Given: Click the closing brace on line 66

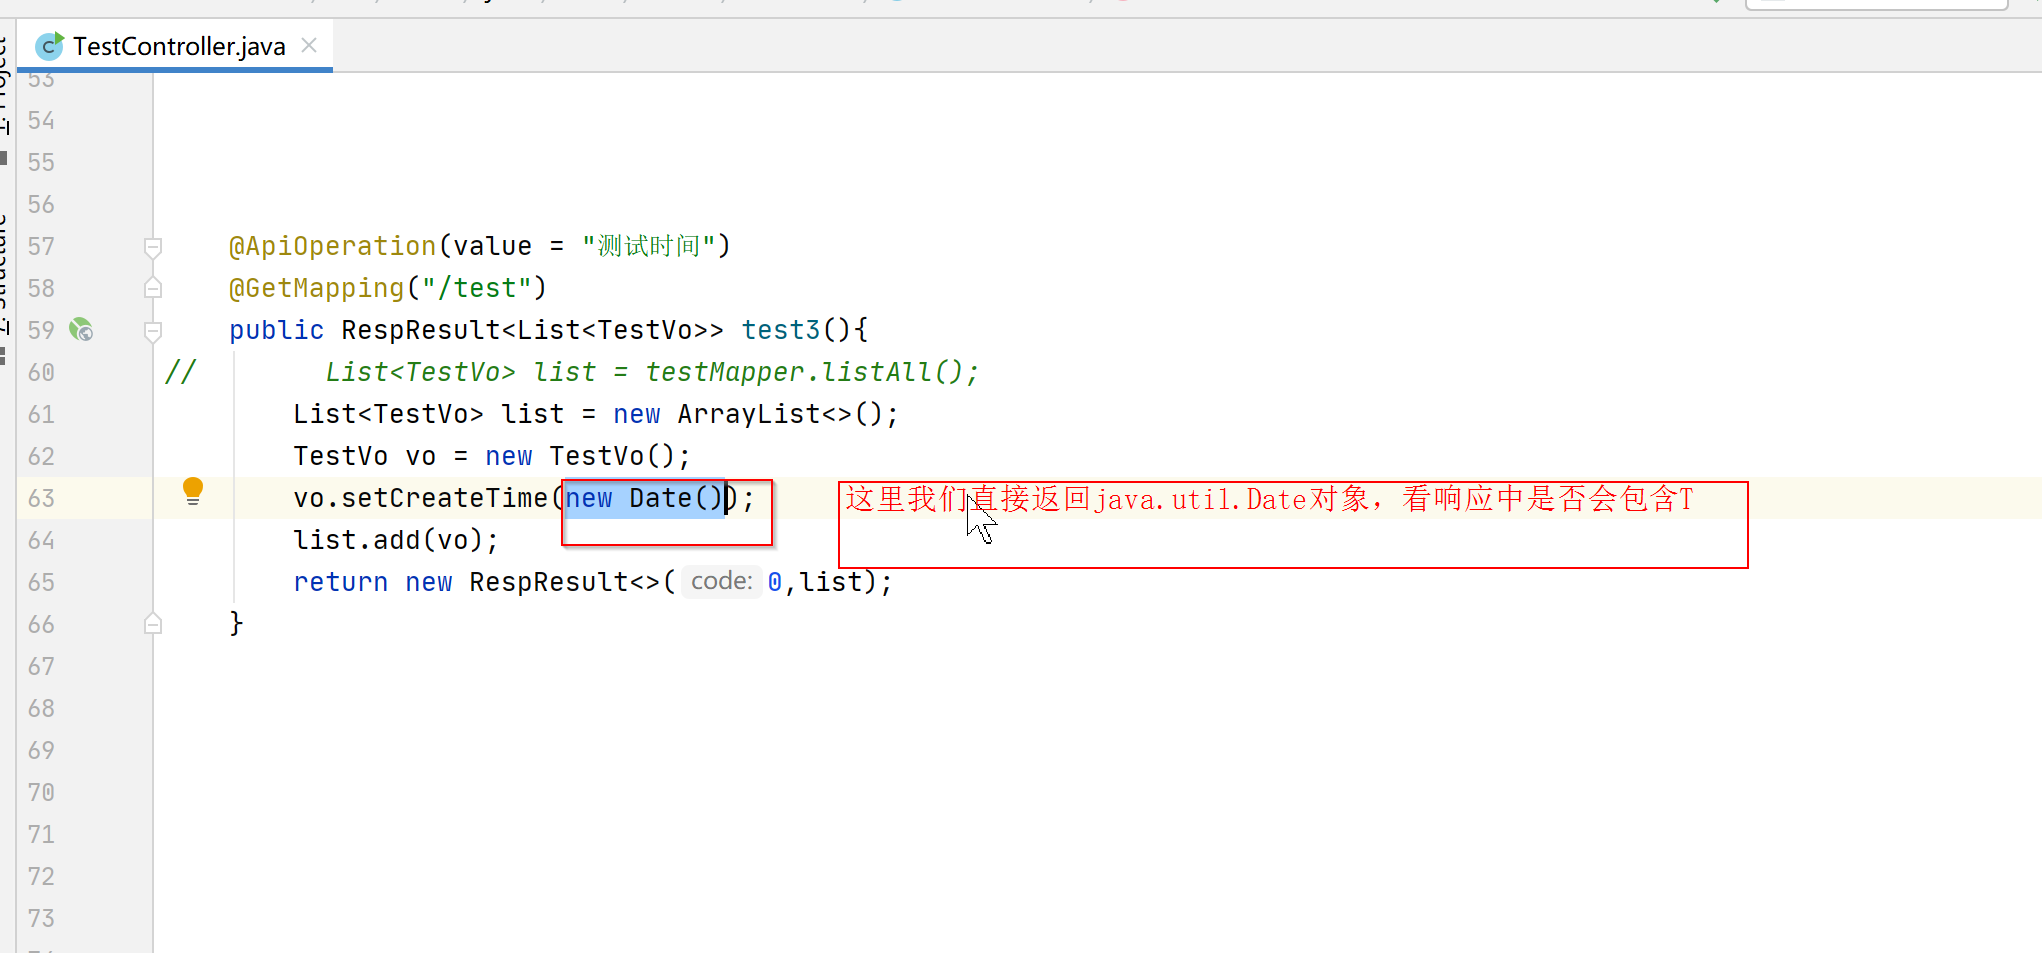Looking at the screenshot, I should pos(236,624).
